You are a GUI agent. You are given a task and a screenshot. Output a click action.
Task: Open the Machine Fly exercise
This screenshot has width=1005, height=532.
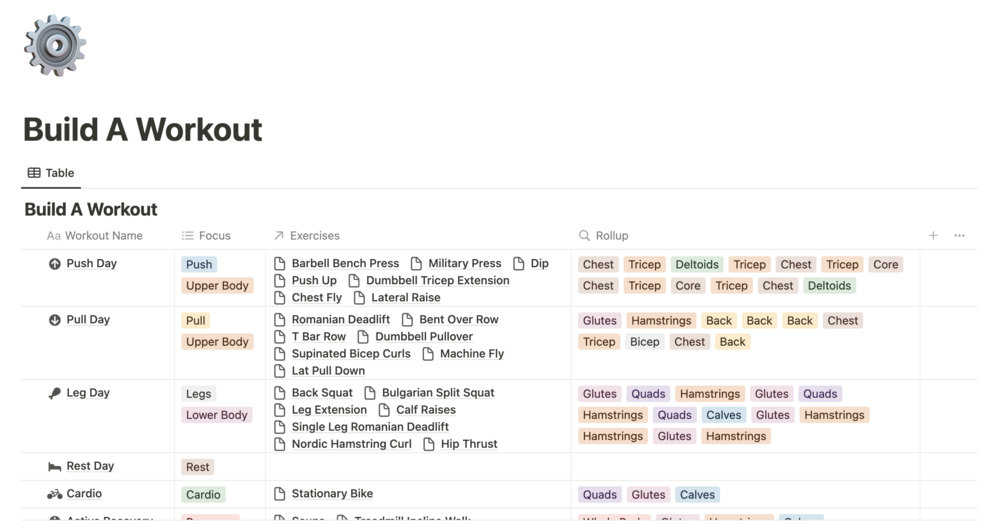click(472, 354)
